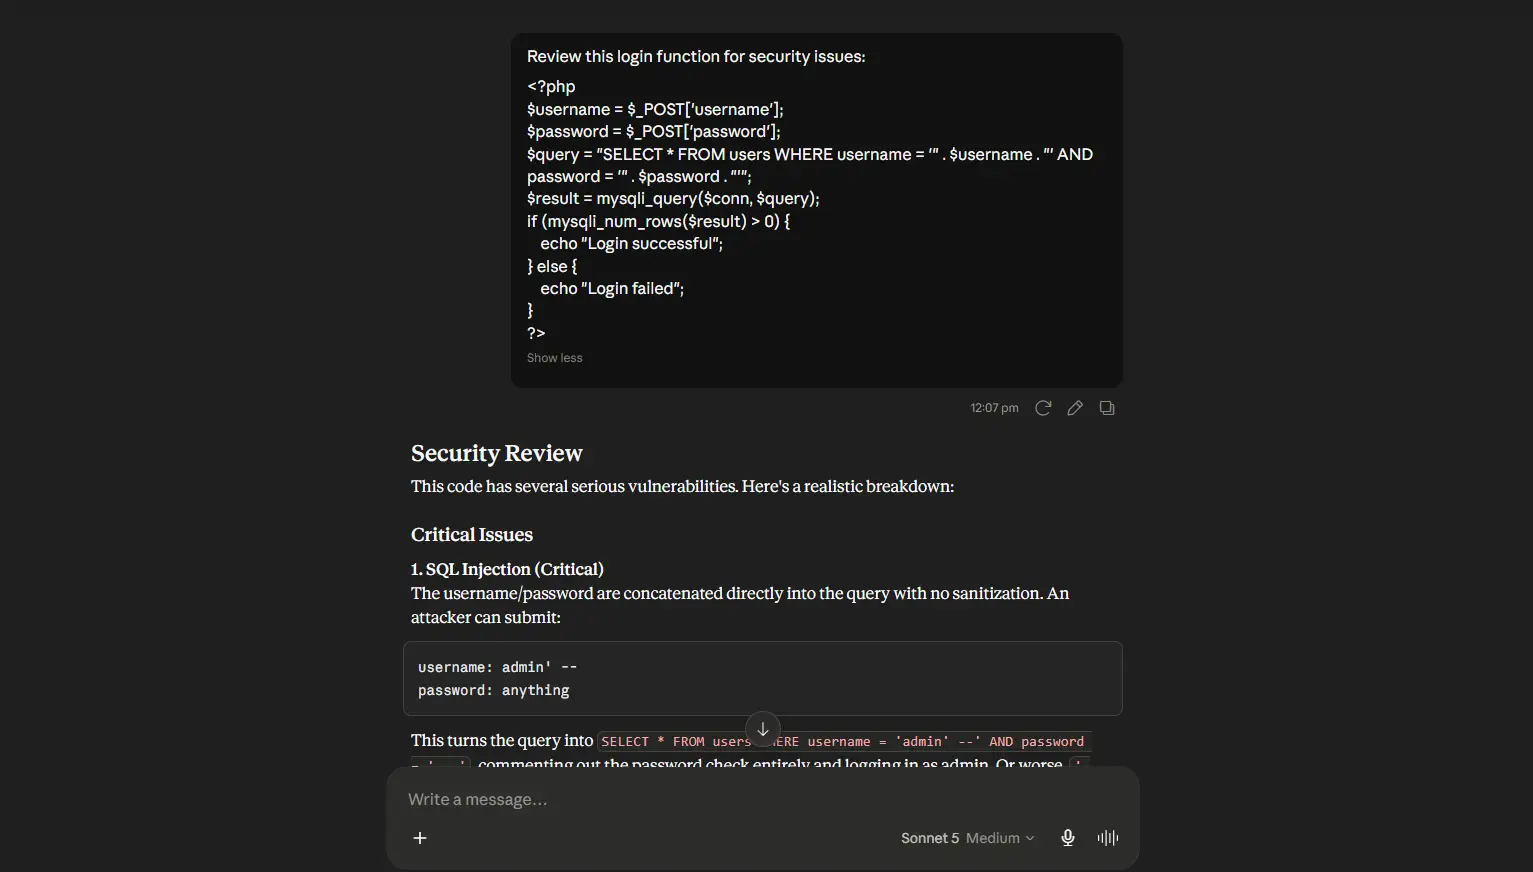Click the "if (mysqli_num_rows($result) > 0)" line
The image size is (1533, 872).
click(658, 221)
